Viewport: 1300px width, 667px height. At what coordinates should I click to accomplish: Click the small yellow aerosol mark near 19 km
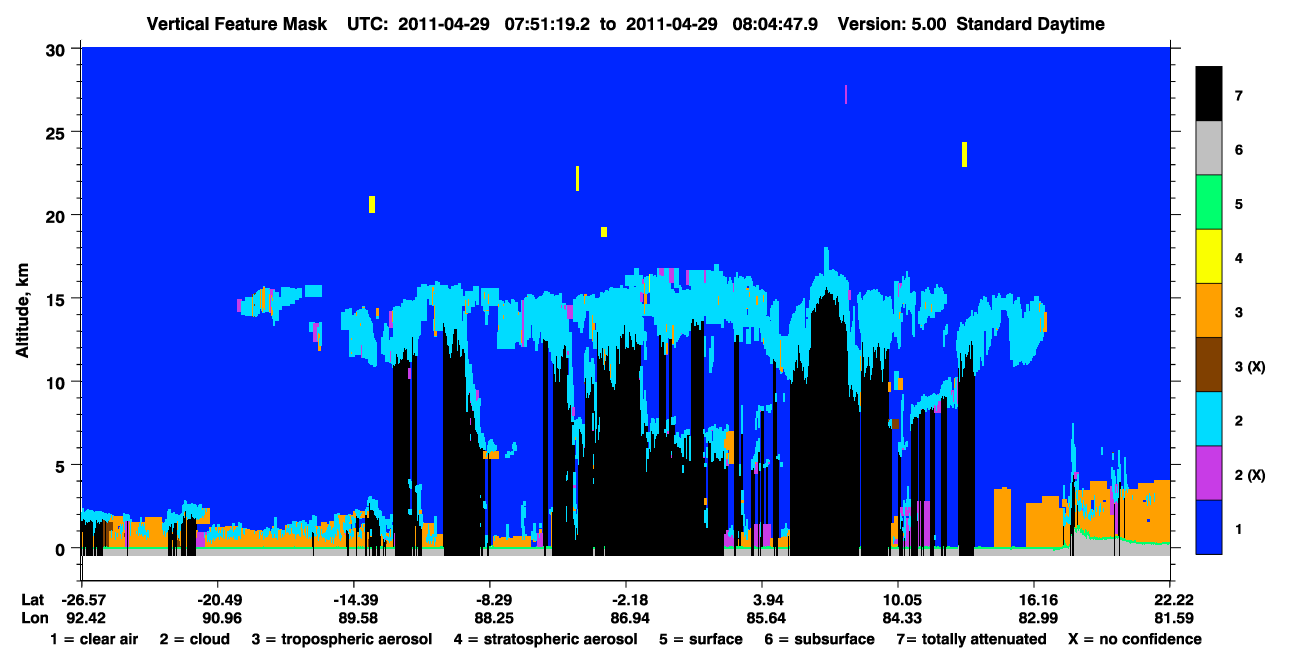click(x=604, y=232)
